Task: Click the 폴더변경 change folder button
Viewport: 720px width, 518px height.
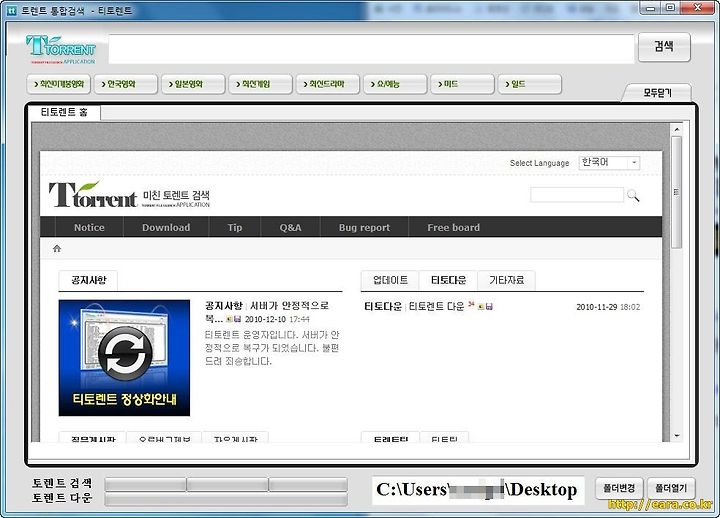Action: [x=619, y=488]
